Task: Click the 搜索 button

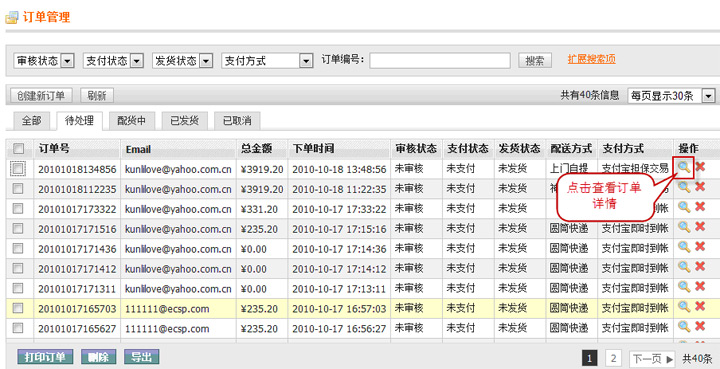Action: click(x=535, y=61)
